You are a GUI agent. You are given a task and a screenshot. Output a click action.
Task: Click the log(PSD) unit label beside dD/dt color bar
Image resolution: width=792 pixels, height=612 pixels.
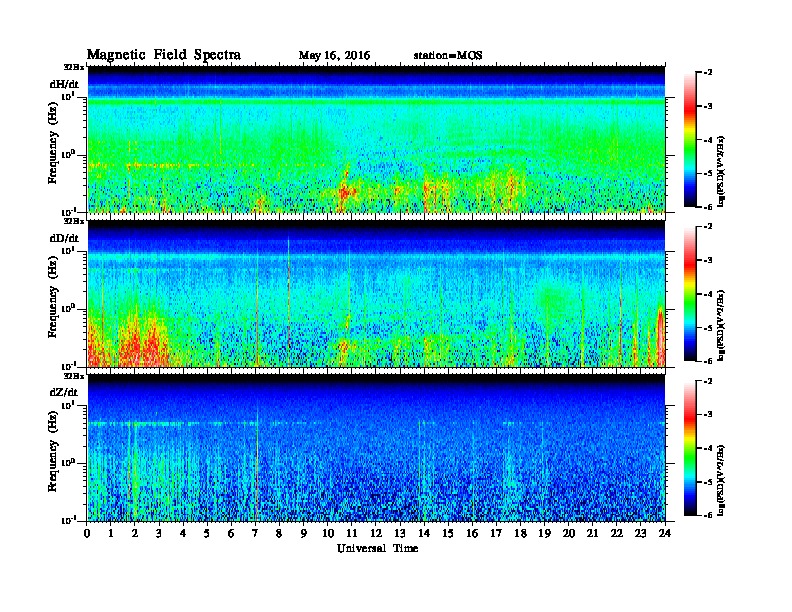point(722,326)
